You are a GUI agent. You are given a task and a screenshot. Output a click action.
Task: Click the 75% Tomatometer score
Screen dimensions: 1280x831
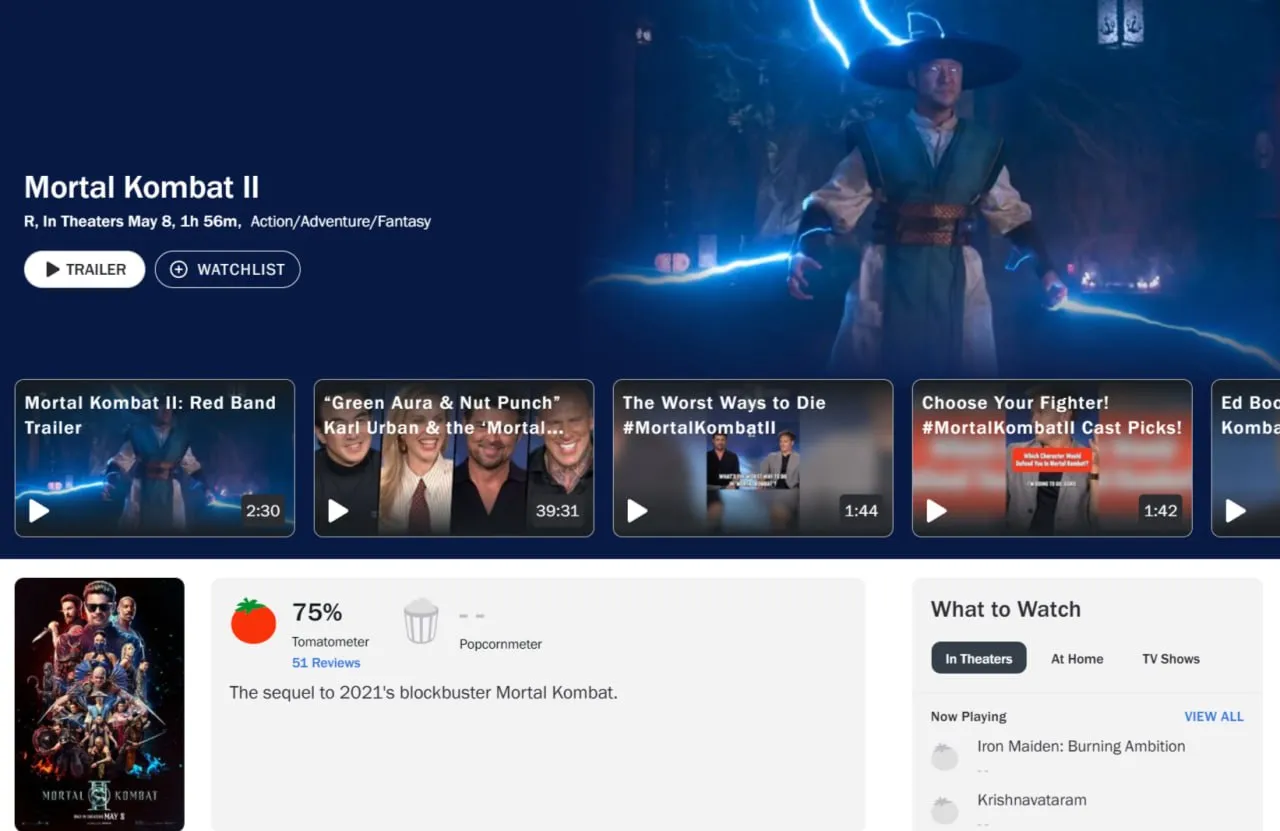point(317,612)
